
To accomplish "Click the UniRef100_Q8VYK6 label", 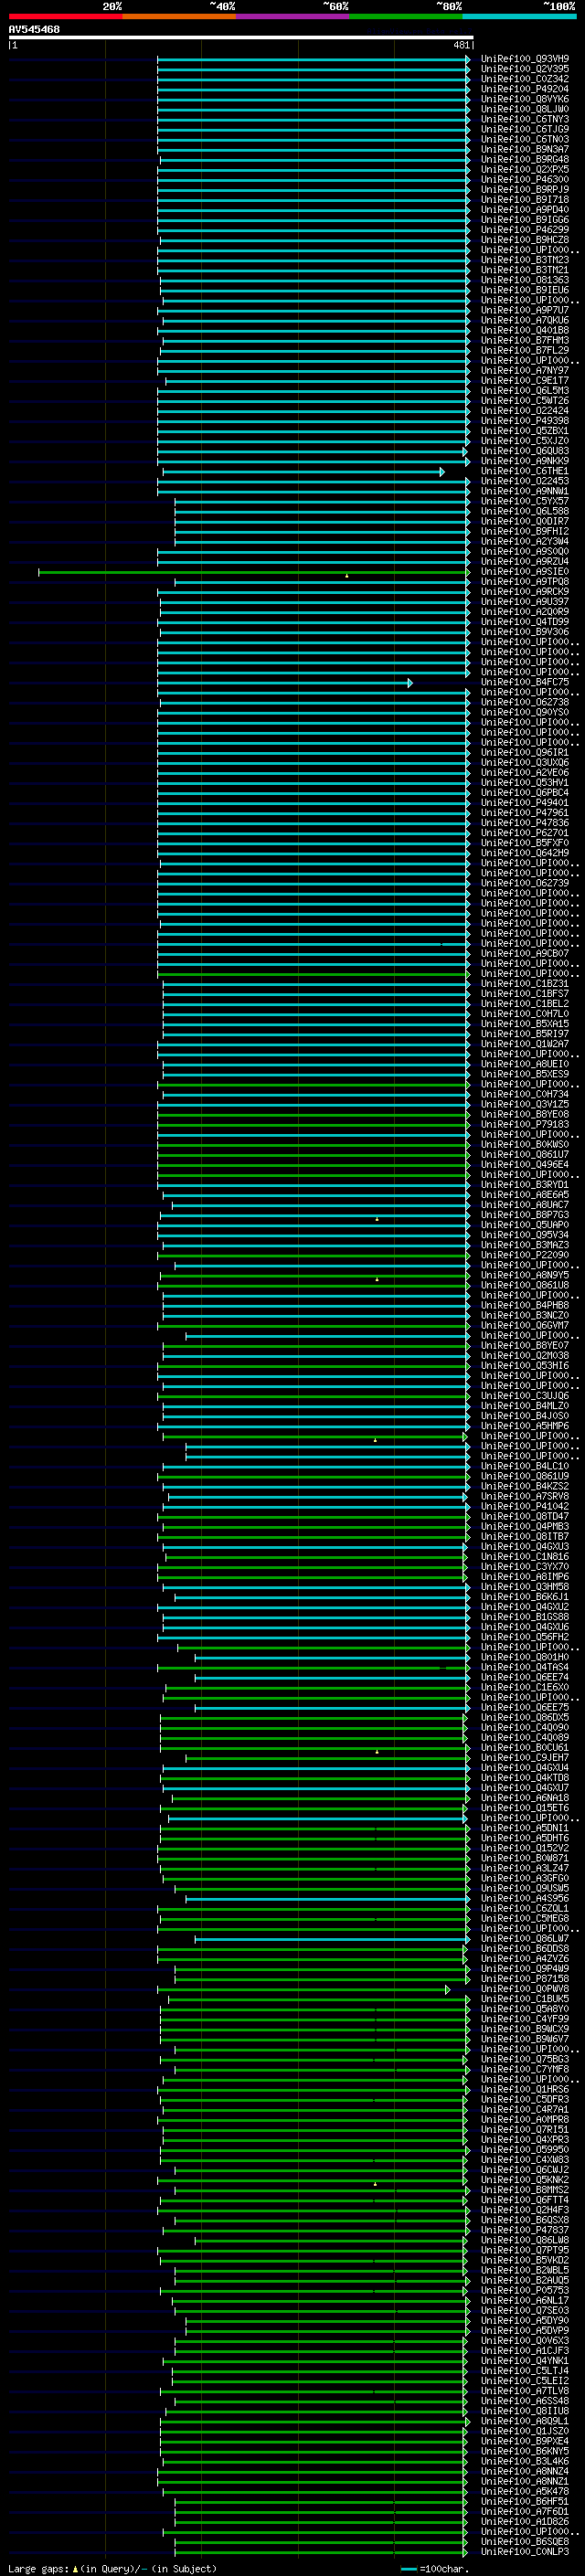I will coord(525,99).
